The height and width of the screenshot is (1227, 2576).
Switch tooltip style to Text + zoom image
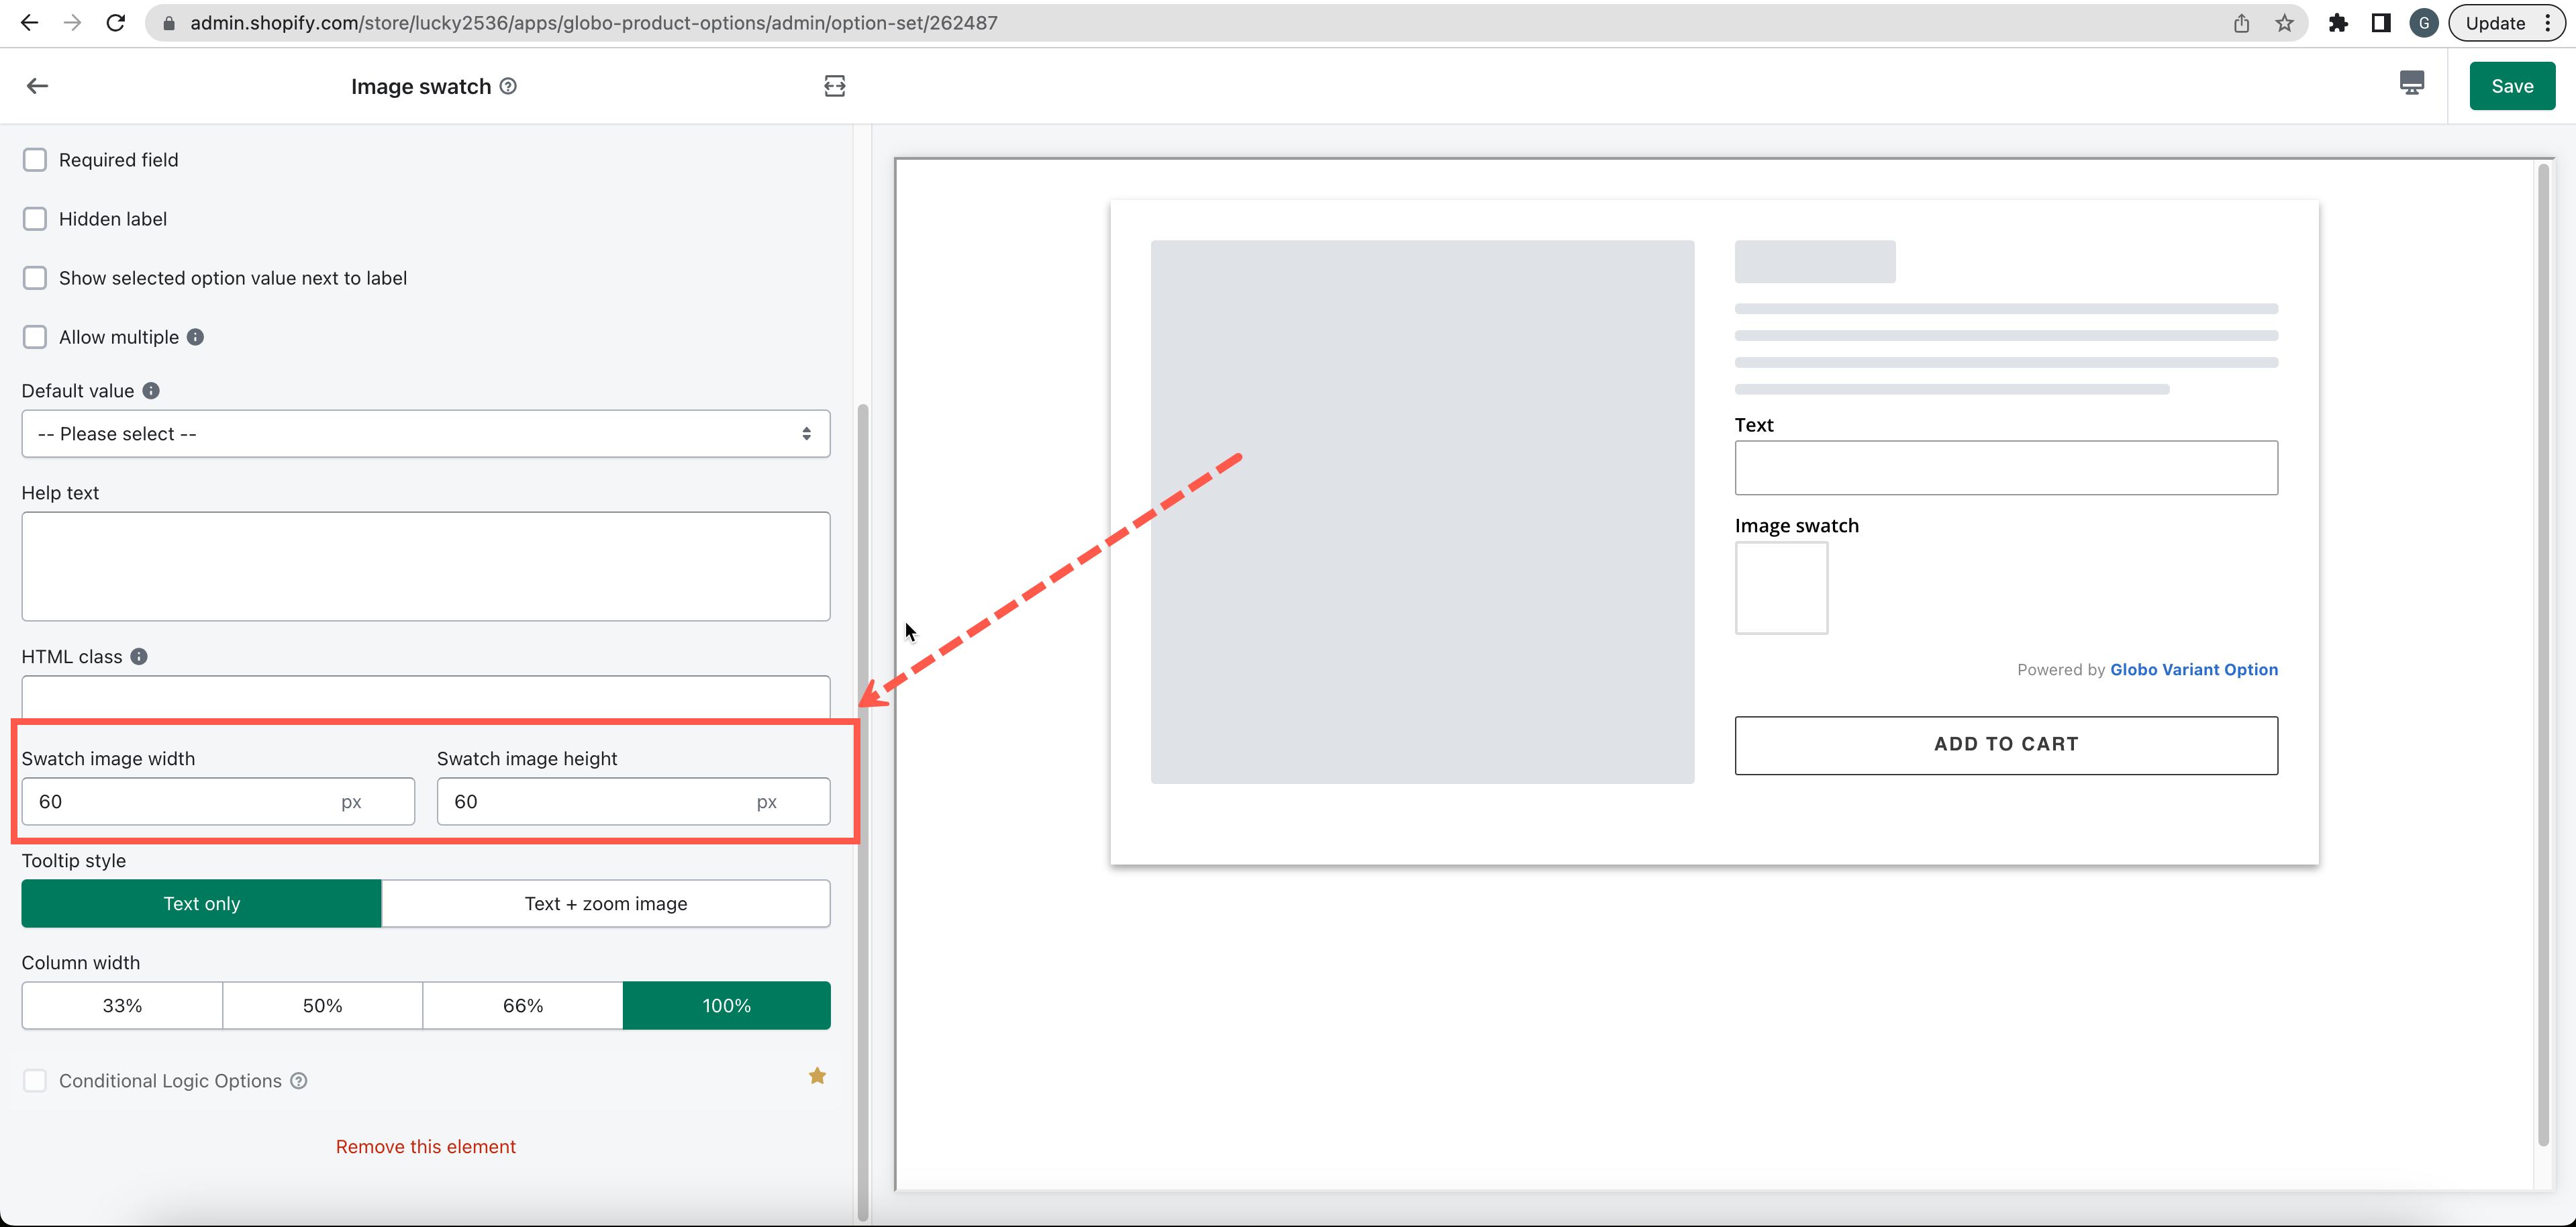coord(606,903)
